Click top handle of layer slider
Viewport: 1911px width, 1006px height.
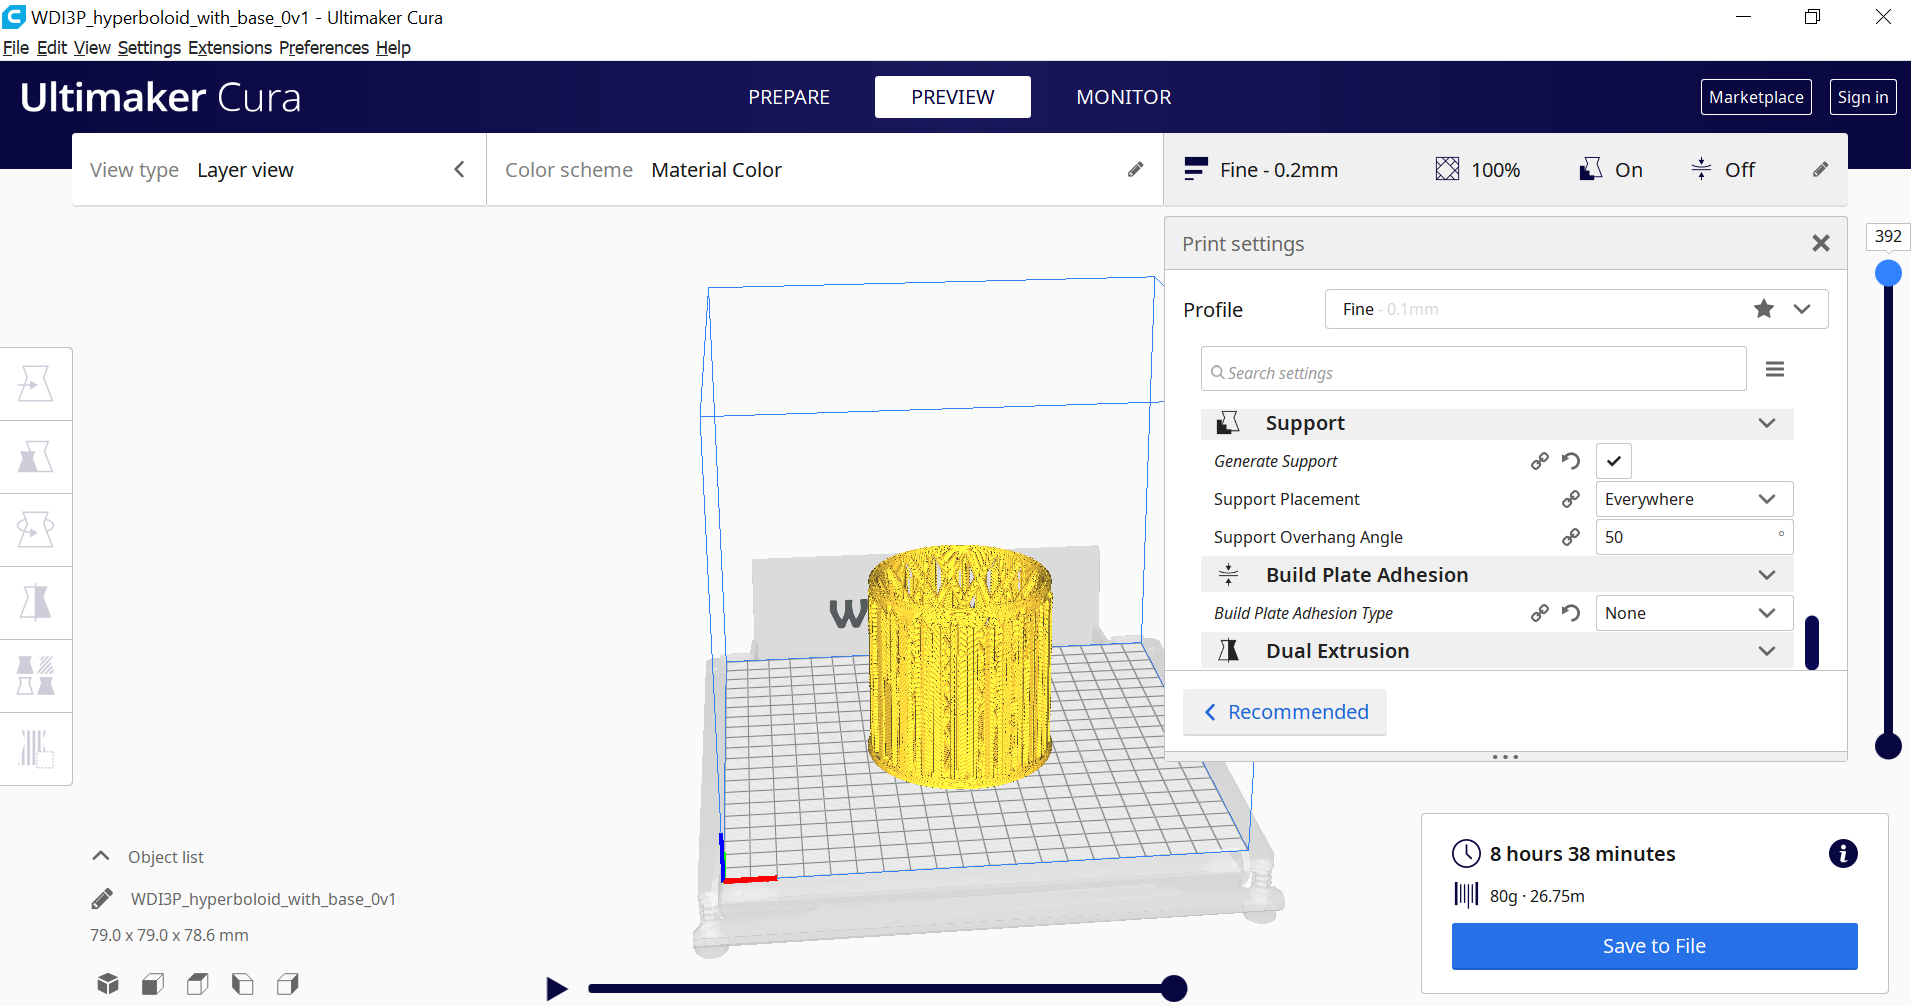tap(1888, 273)
